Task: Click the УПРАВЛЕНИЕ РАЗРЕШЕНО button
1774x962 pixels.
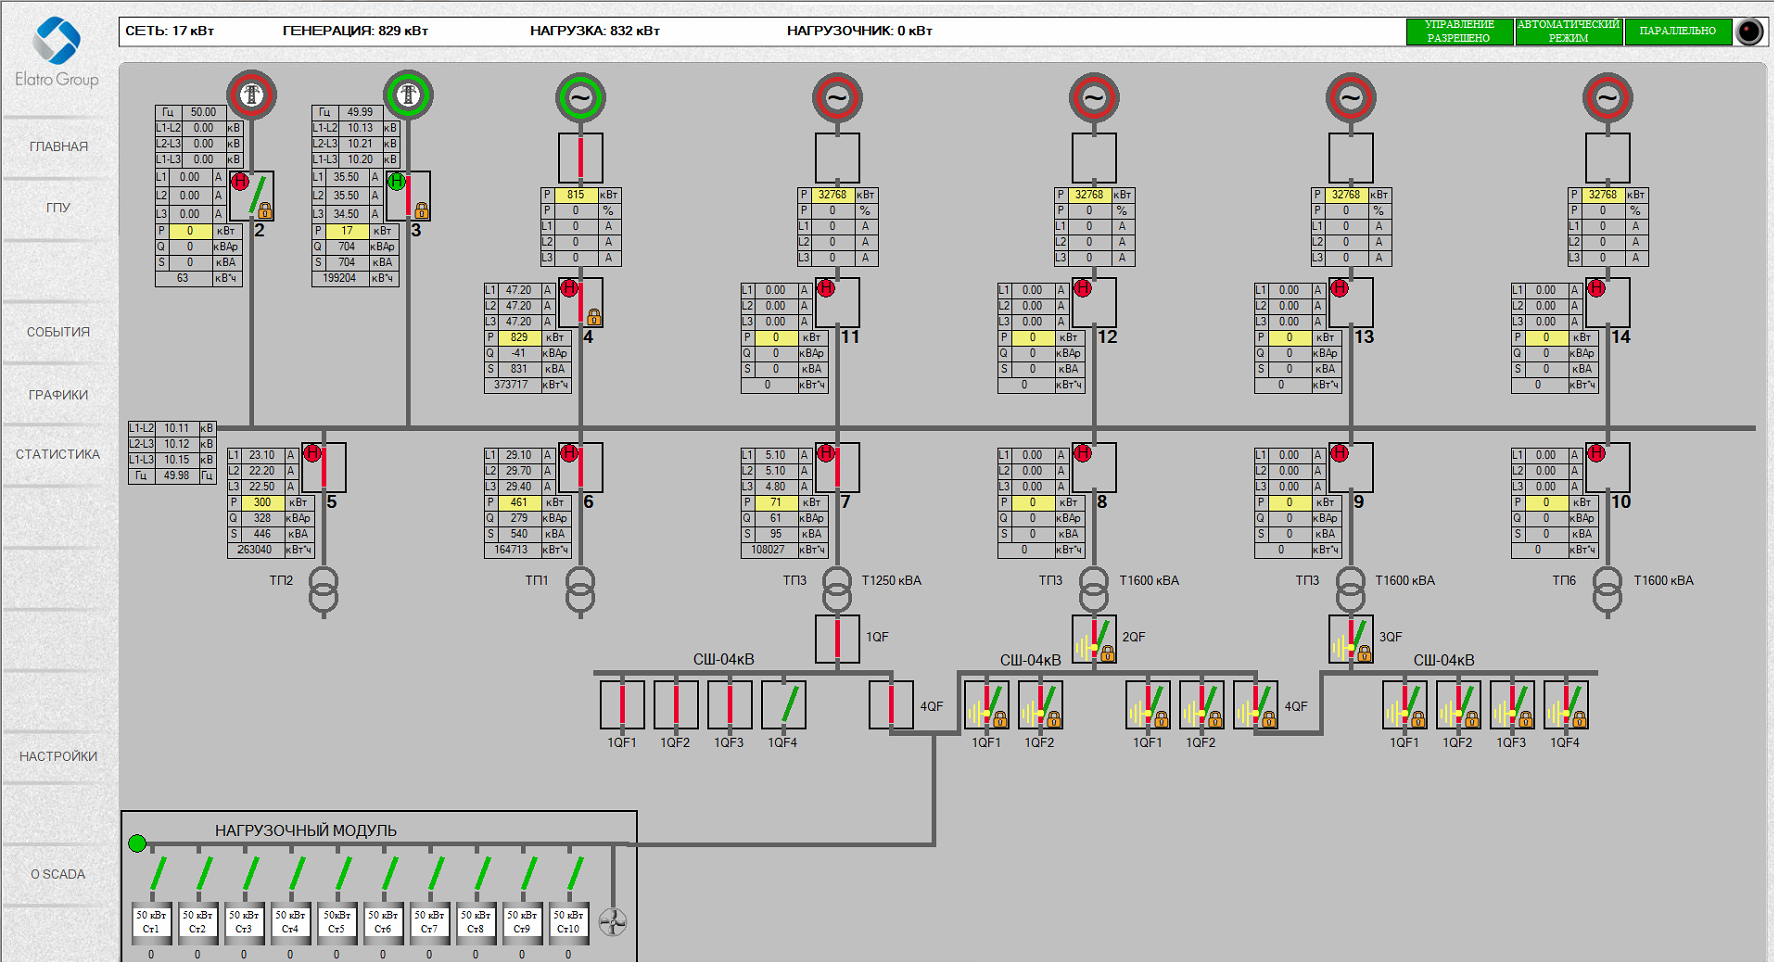Action: pos(1459,31)
